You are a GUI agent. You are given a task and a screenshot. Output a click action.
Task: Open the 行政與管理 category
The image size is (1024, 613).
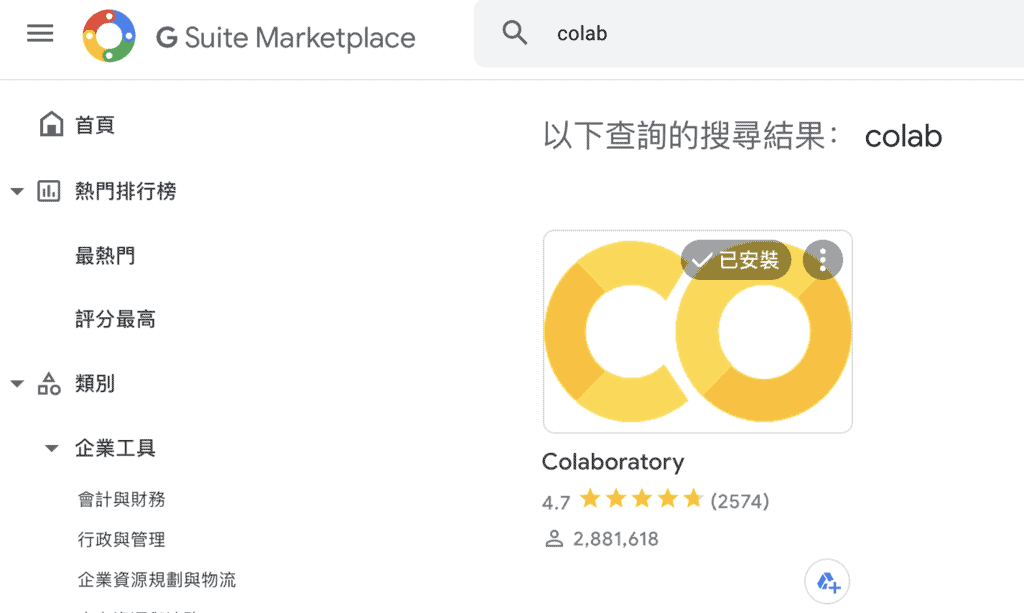click(x=121, y=539)
